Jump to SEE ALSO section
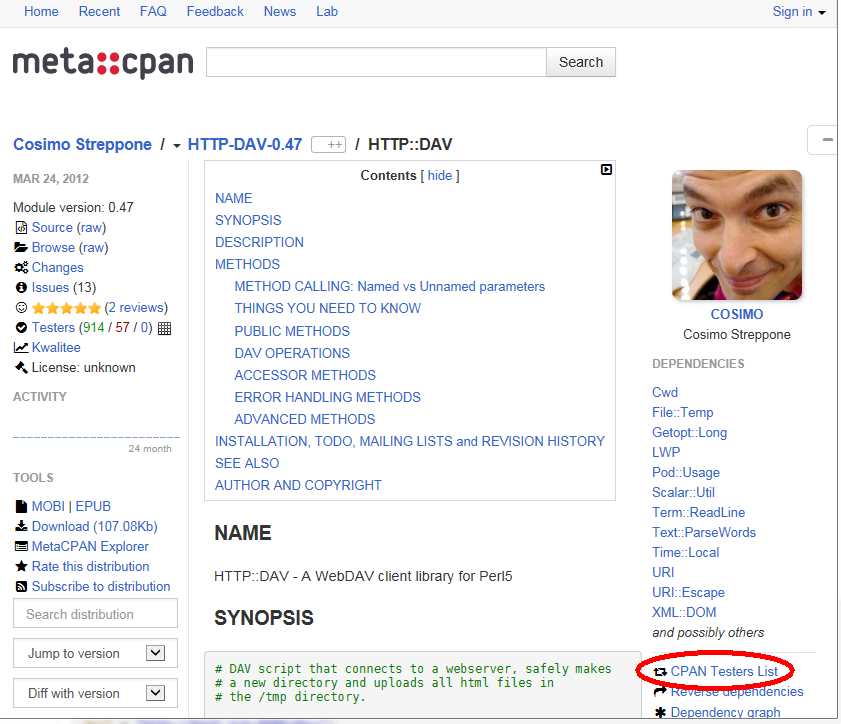 pos(247,463)
